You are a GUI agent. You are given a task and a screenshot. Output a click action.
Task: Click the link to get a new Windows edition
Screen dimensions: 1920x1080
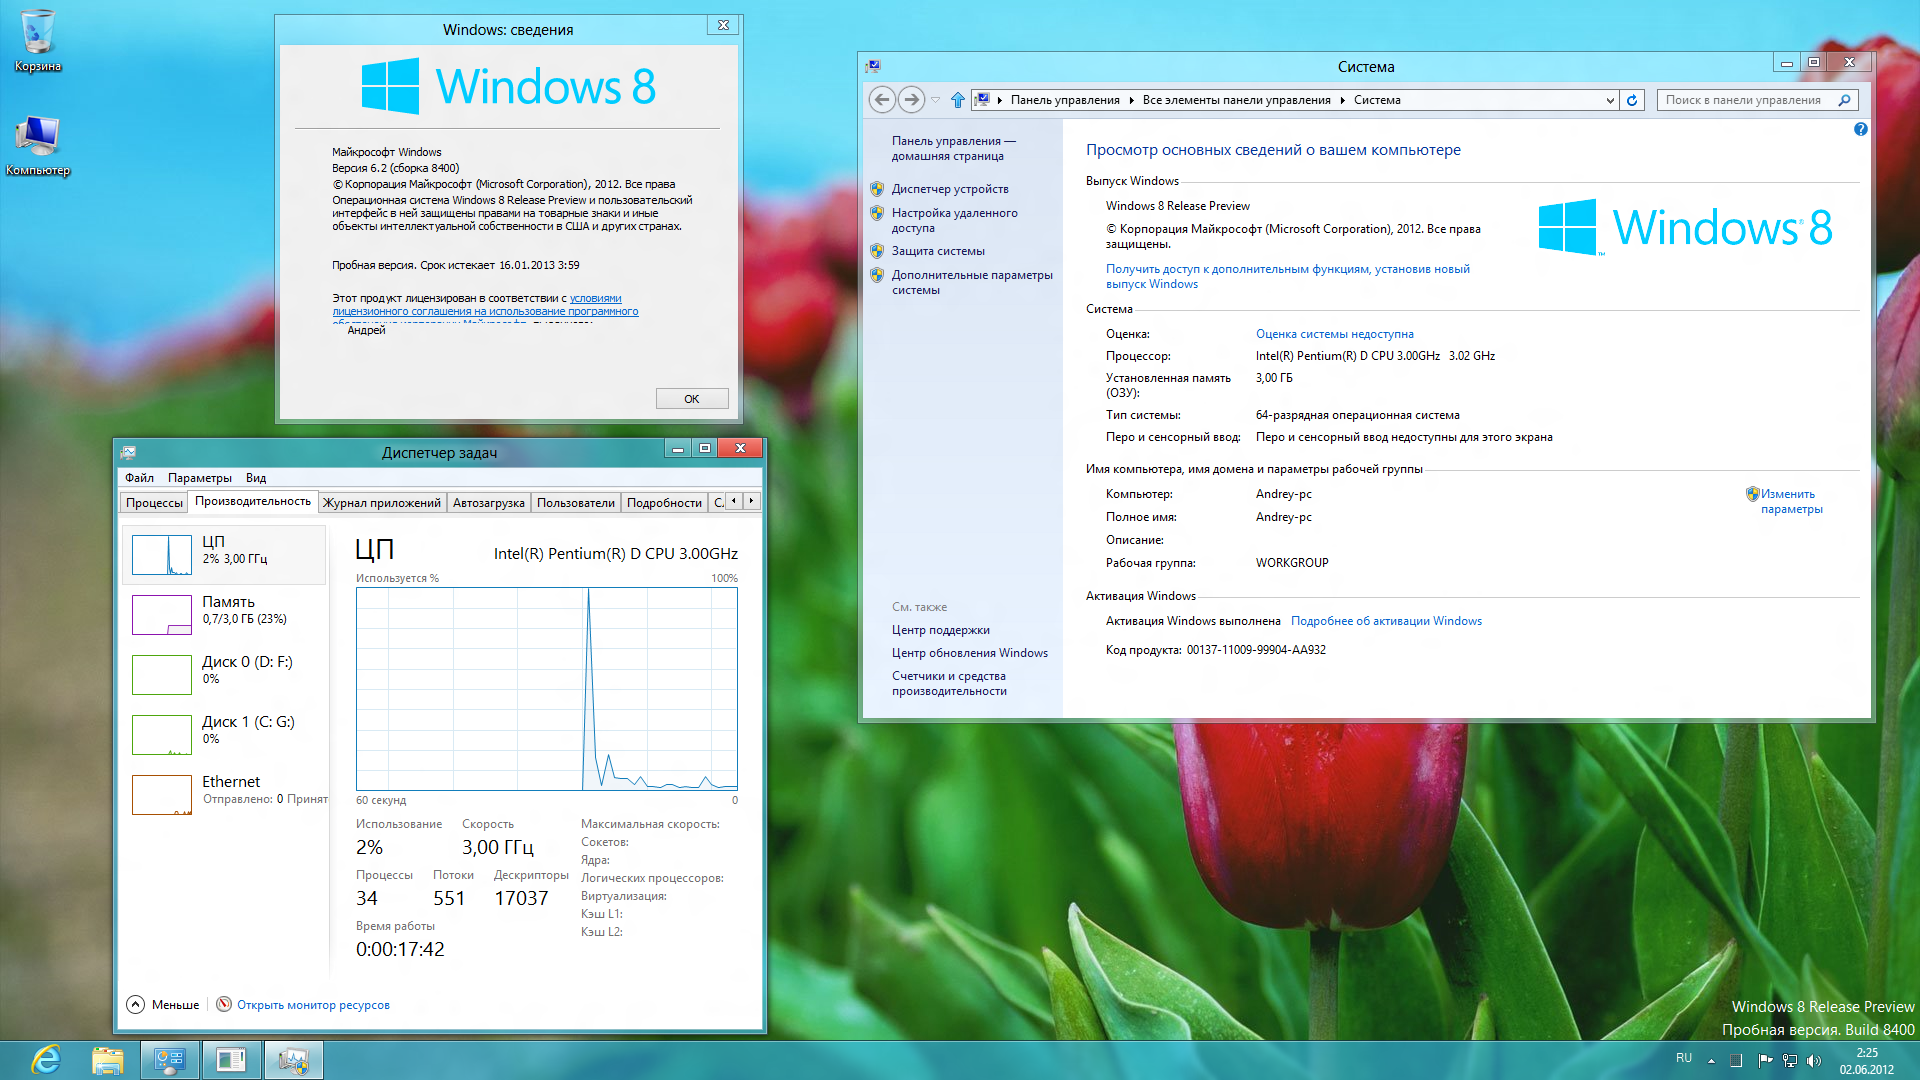point(1287,276)
